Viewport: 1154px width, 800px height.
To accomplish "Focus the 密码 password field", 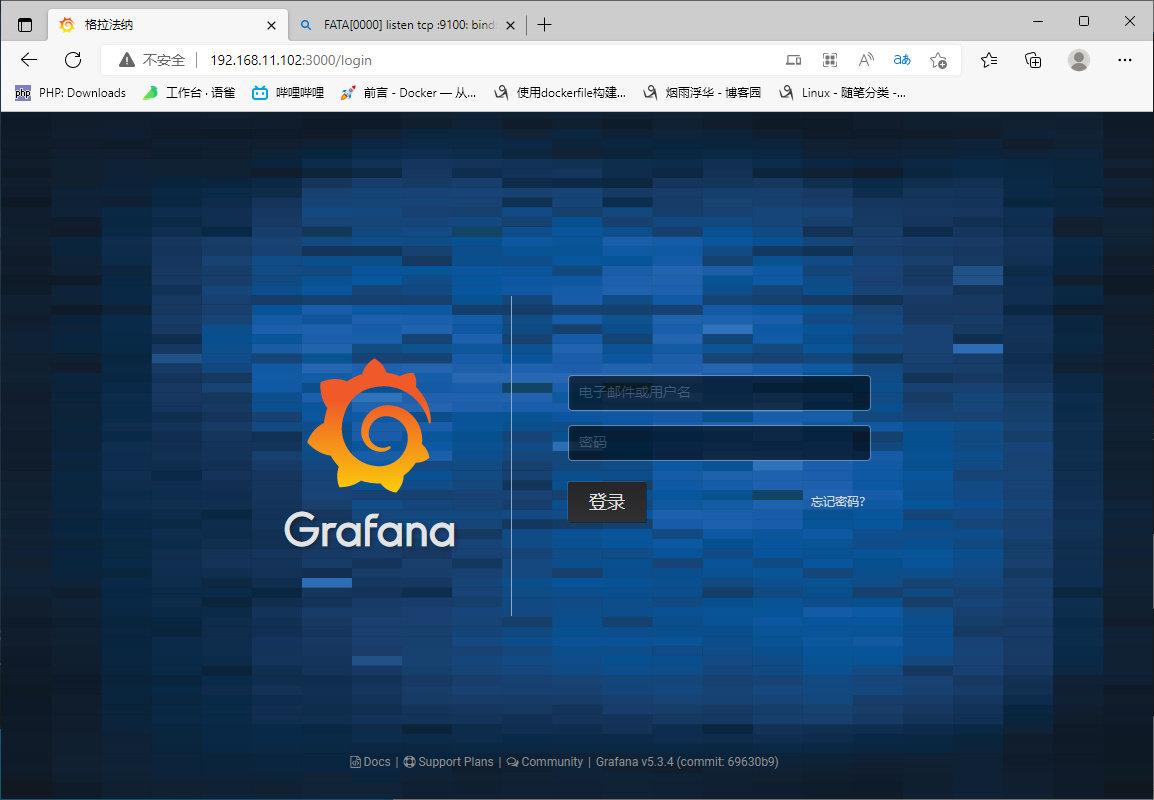I will pyautogui.click(x=719, y=443).
